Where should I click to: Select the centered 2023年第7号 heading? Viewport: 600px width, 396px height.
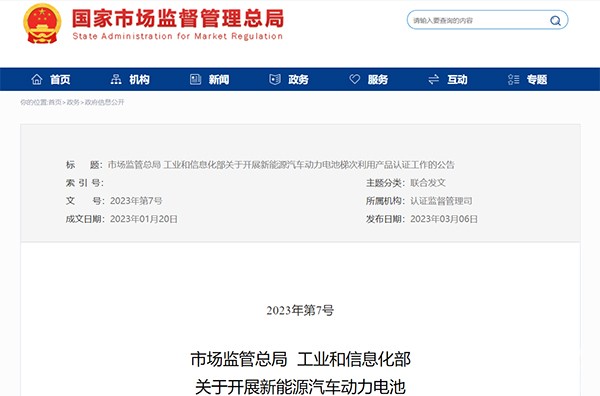[300, 310]
